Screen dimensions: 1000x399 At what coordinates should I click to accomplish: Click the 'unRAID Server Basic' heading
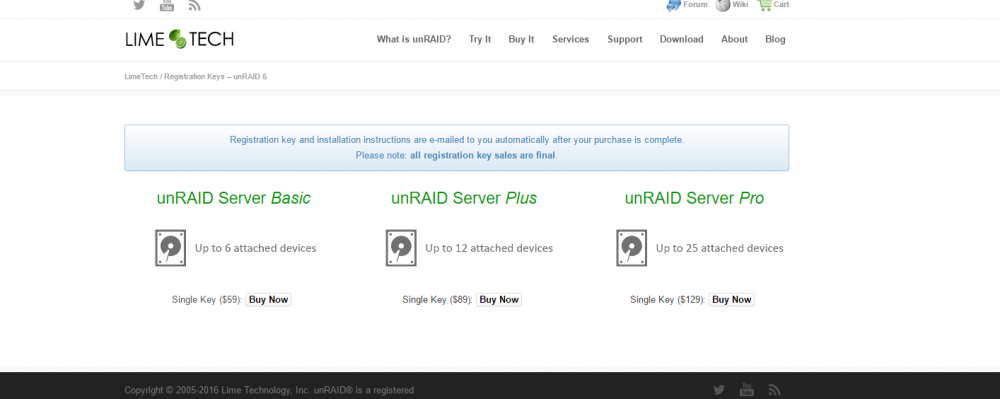(x=233, y=198)
